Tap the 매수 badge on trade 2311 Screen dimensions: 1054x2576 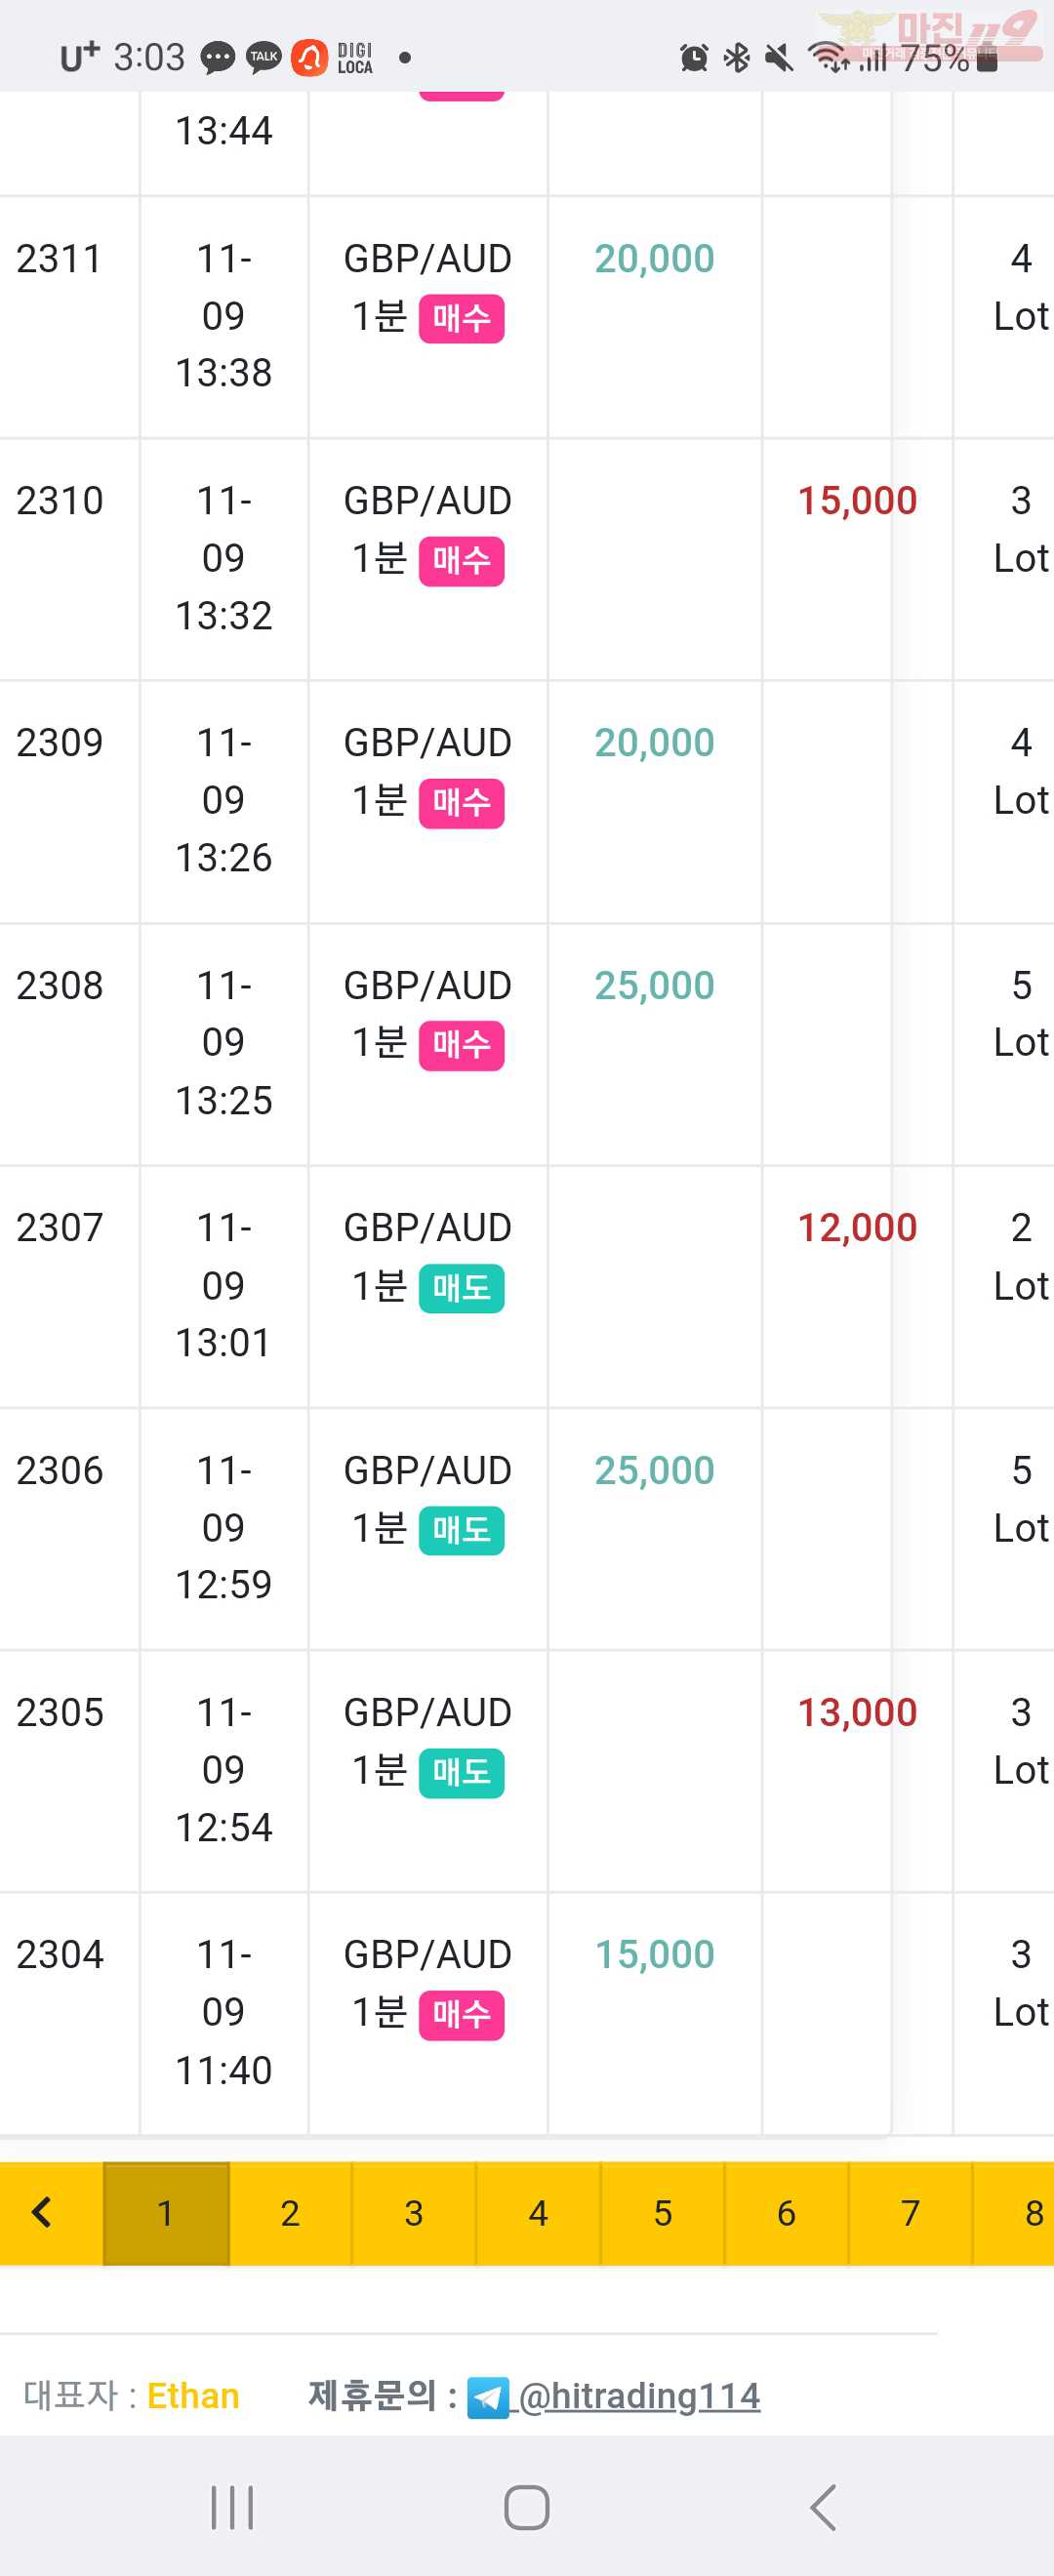pos(461,318)
